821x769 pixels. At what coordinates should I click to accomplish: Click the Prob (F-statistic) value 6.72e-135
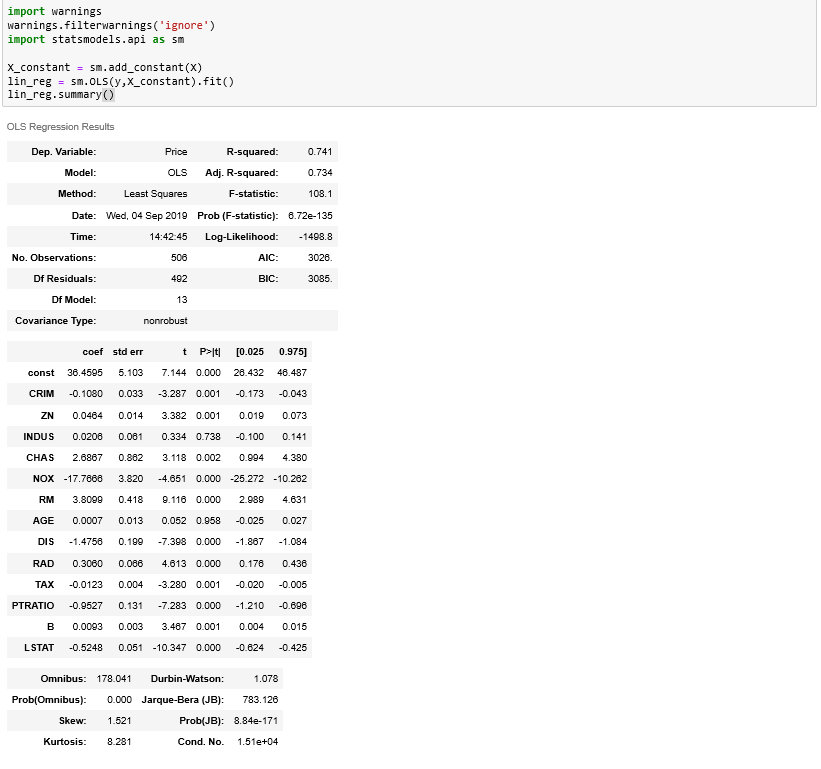click(310, 216)
